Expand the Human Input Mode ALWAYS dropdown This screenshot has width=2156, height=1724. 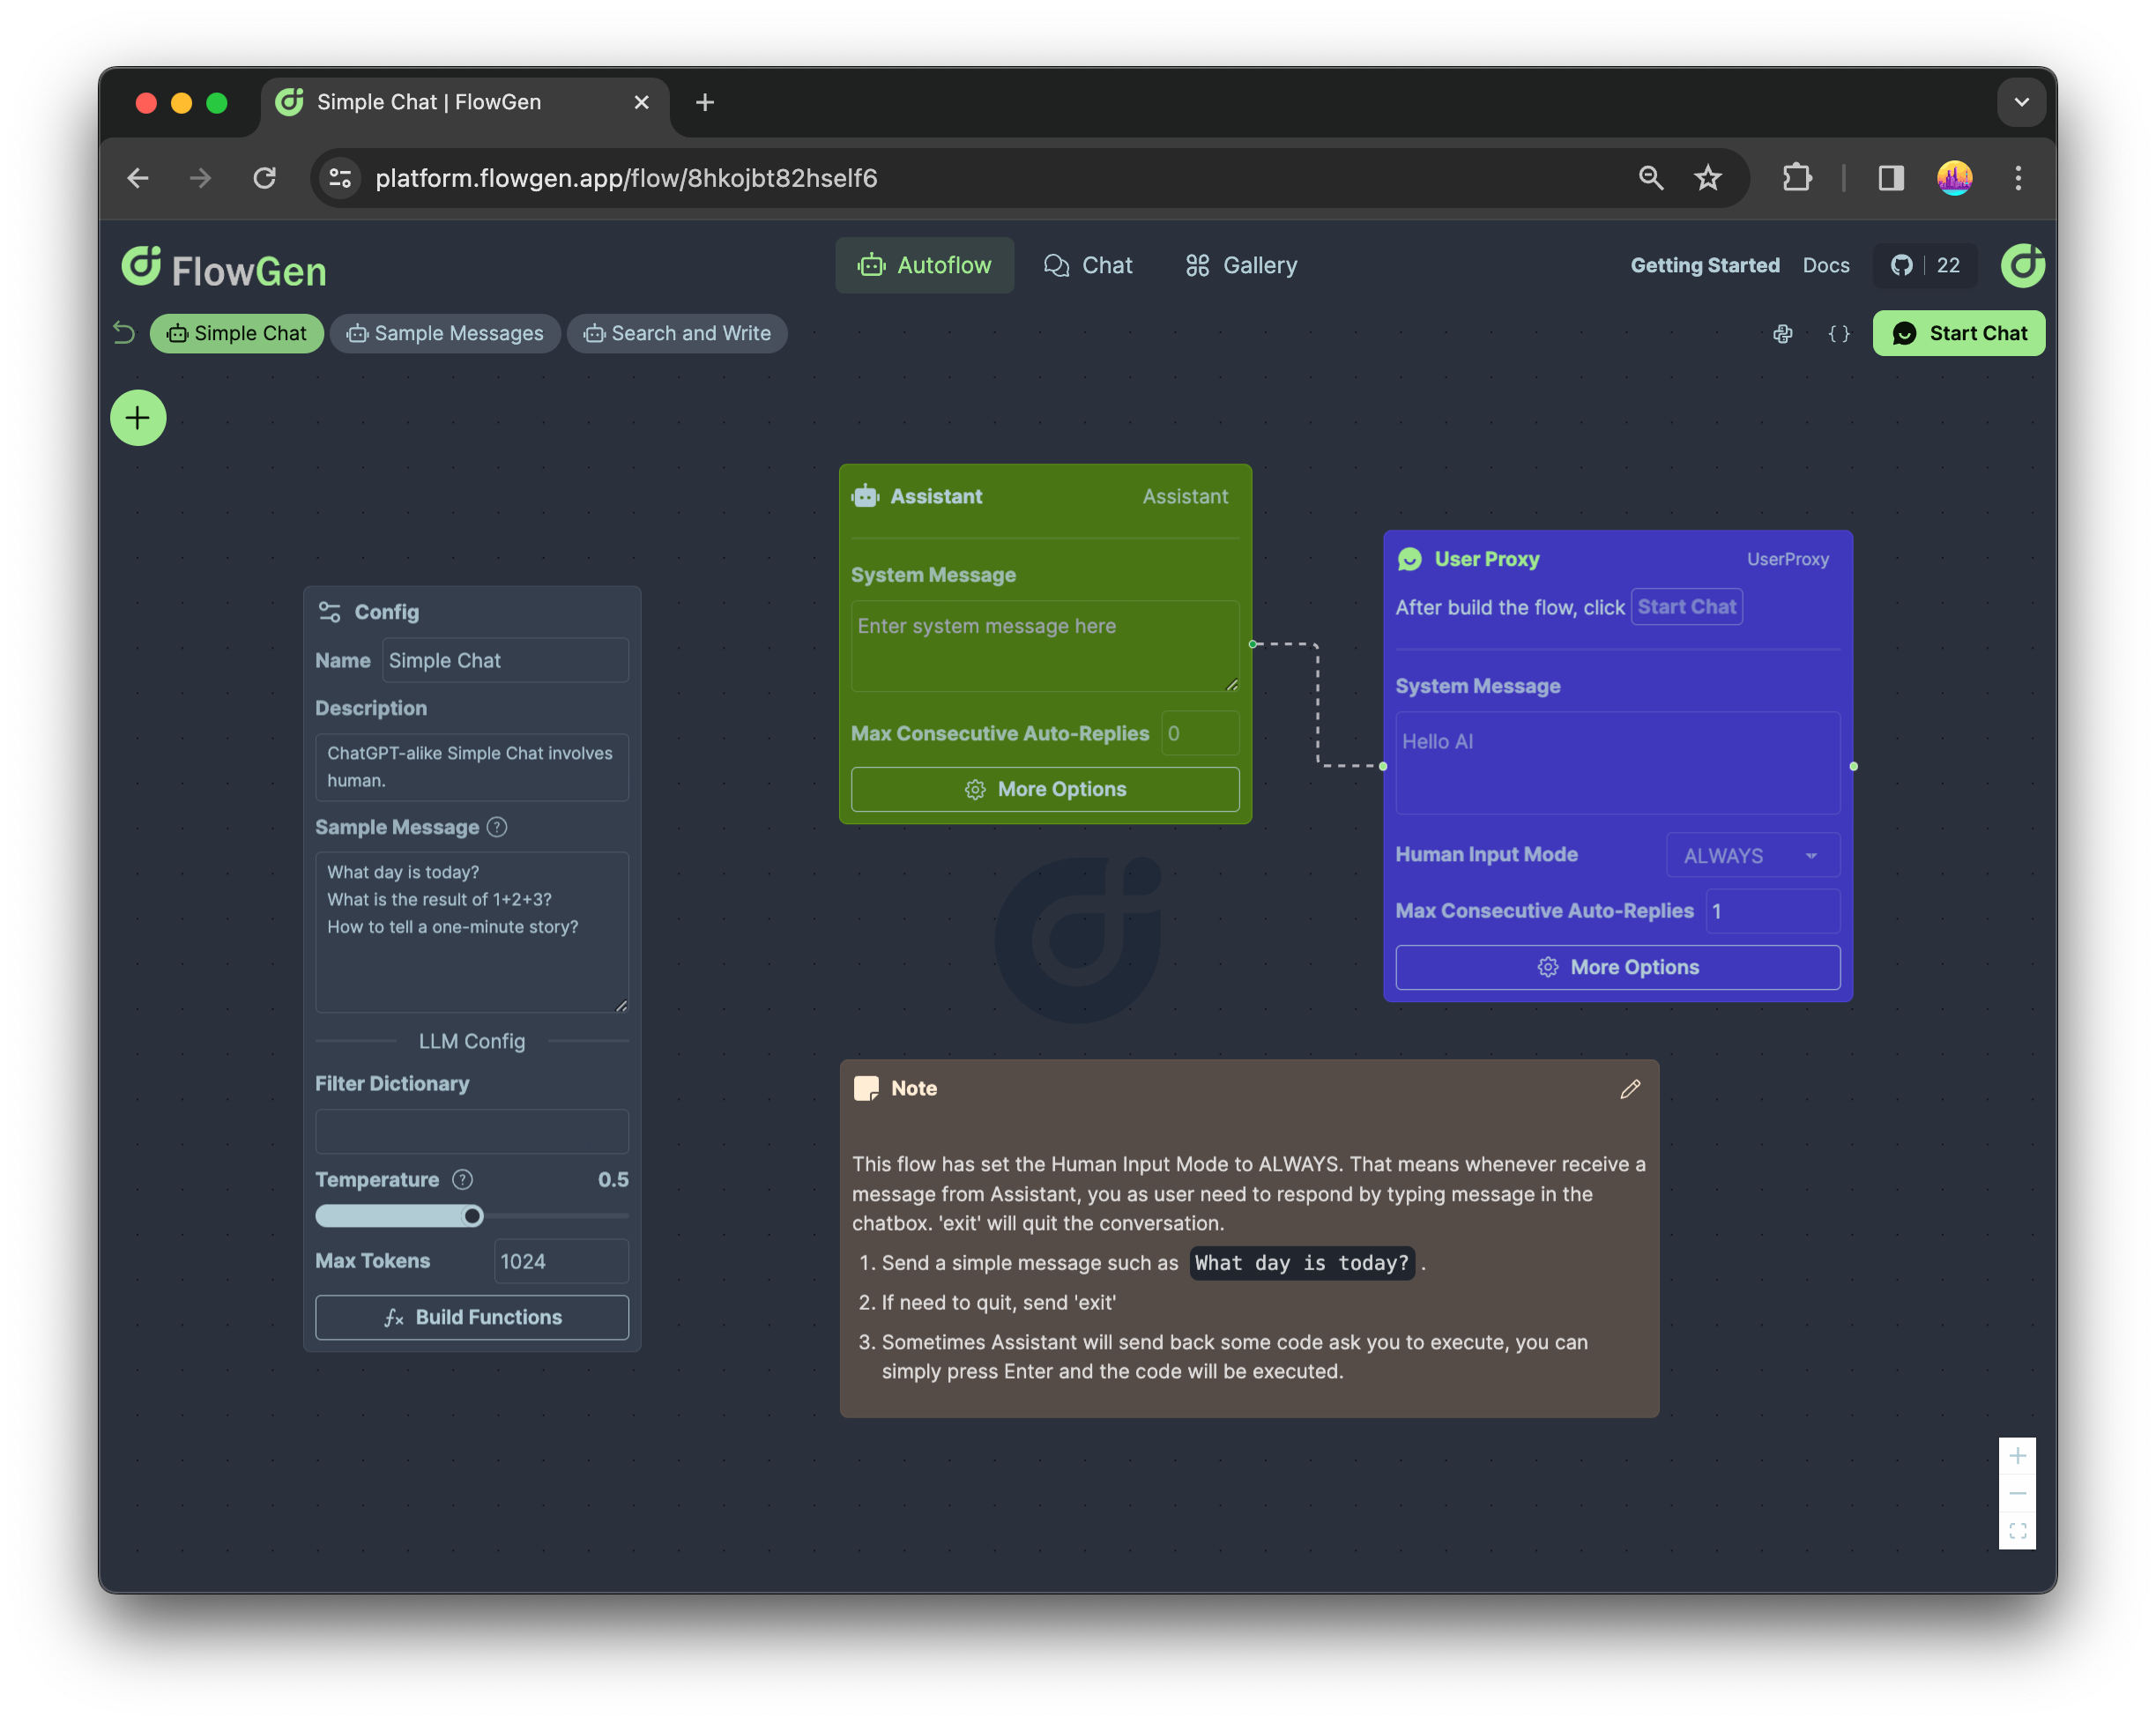point(1753,856)
